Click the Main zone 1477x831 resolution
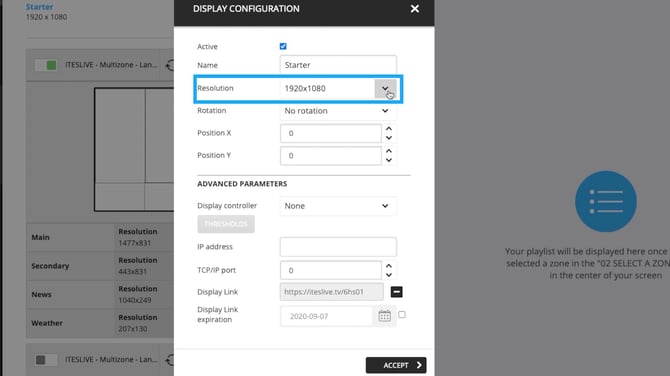 pos(134,243)
